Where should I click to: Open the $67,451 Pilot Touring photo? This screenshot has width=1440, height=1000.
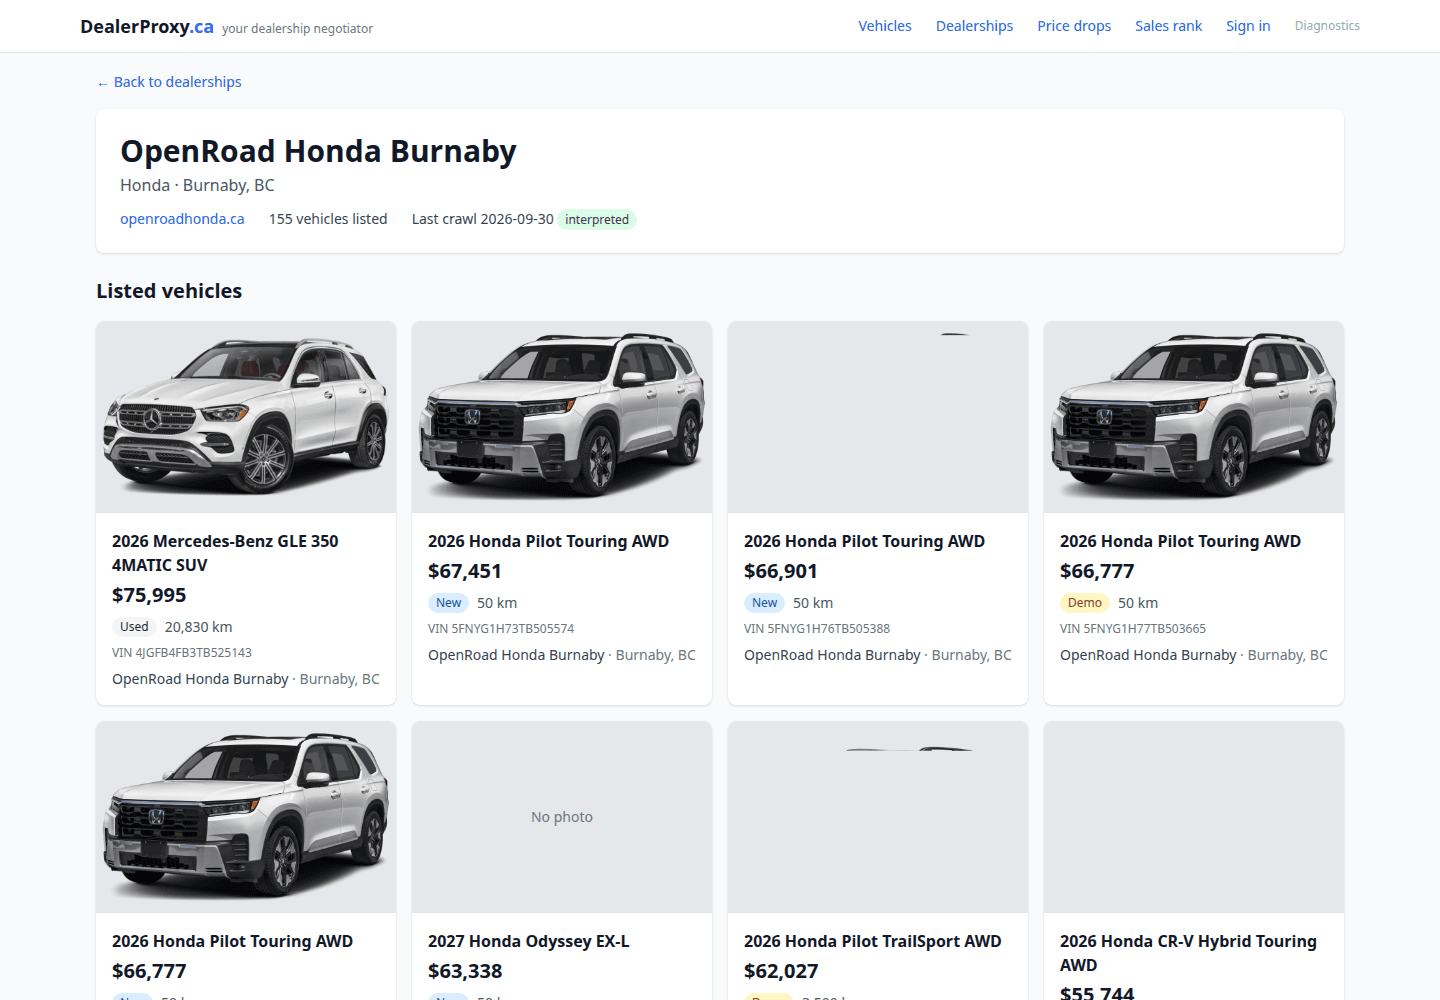click(x=562, y=417)
